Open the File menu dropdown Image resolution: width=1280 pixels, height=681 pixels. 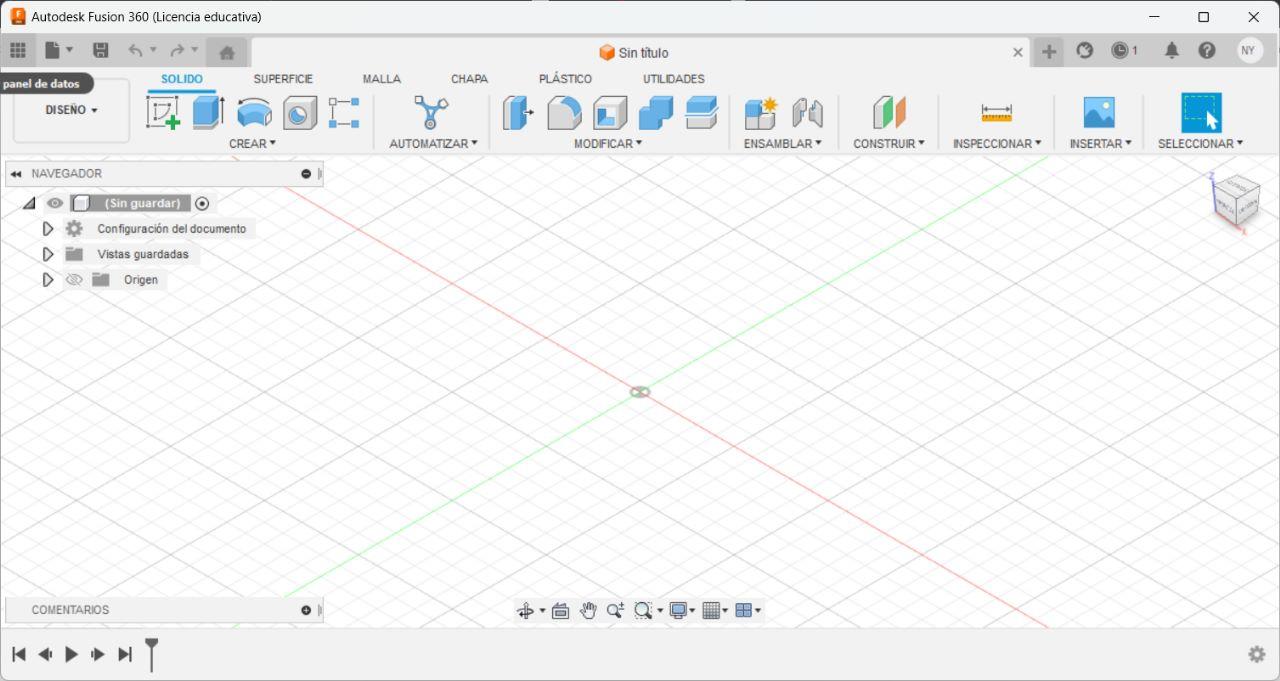point(59,50)
